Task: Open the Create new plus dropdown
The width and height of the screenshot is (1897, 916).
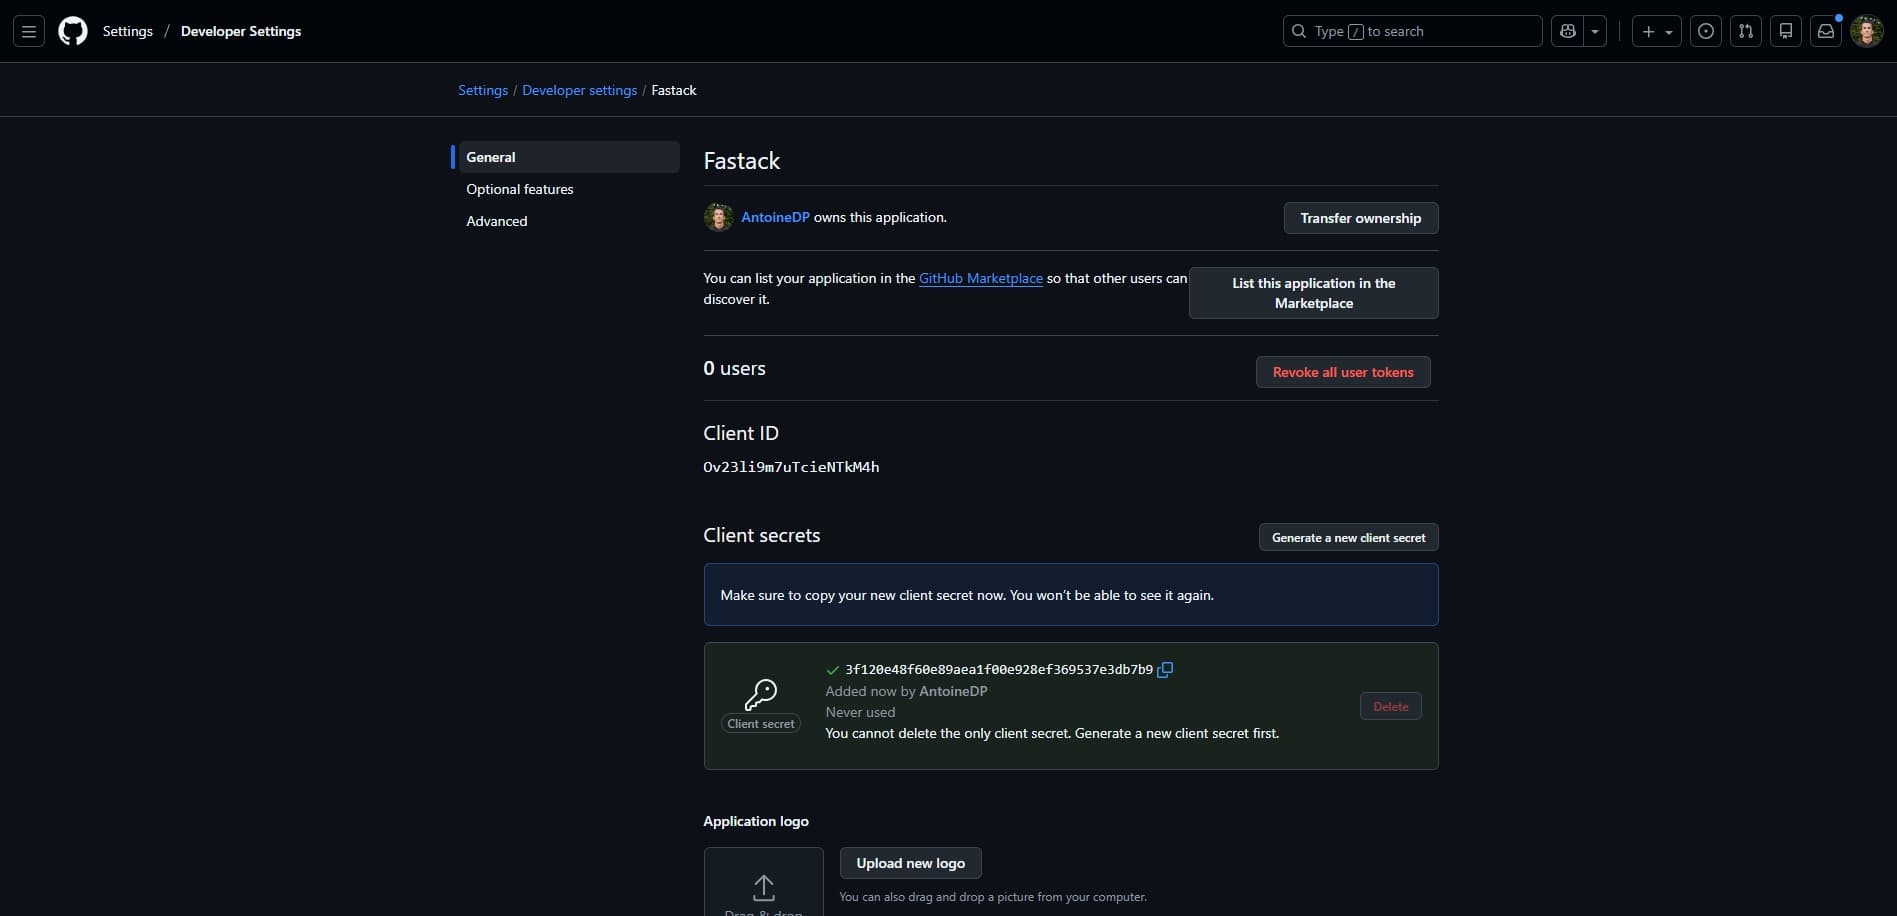Action: (x=1656, y=31)
